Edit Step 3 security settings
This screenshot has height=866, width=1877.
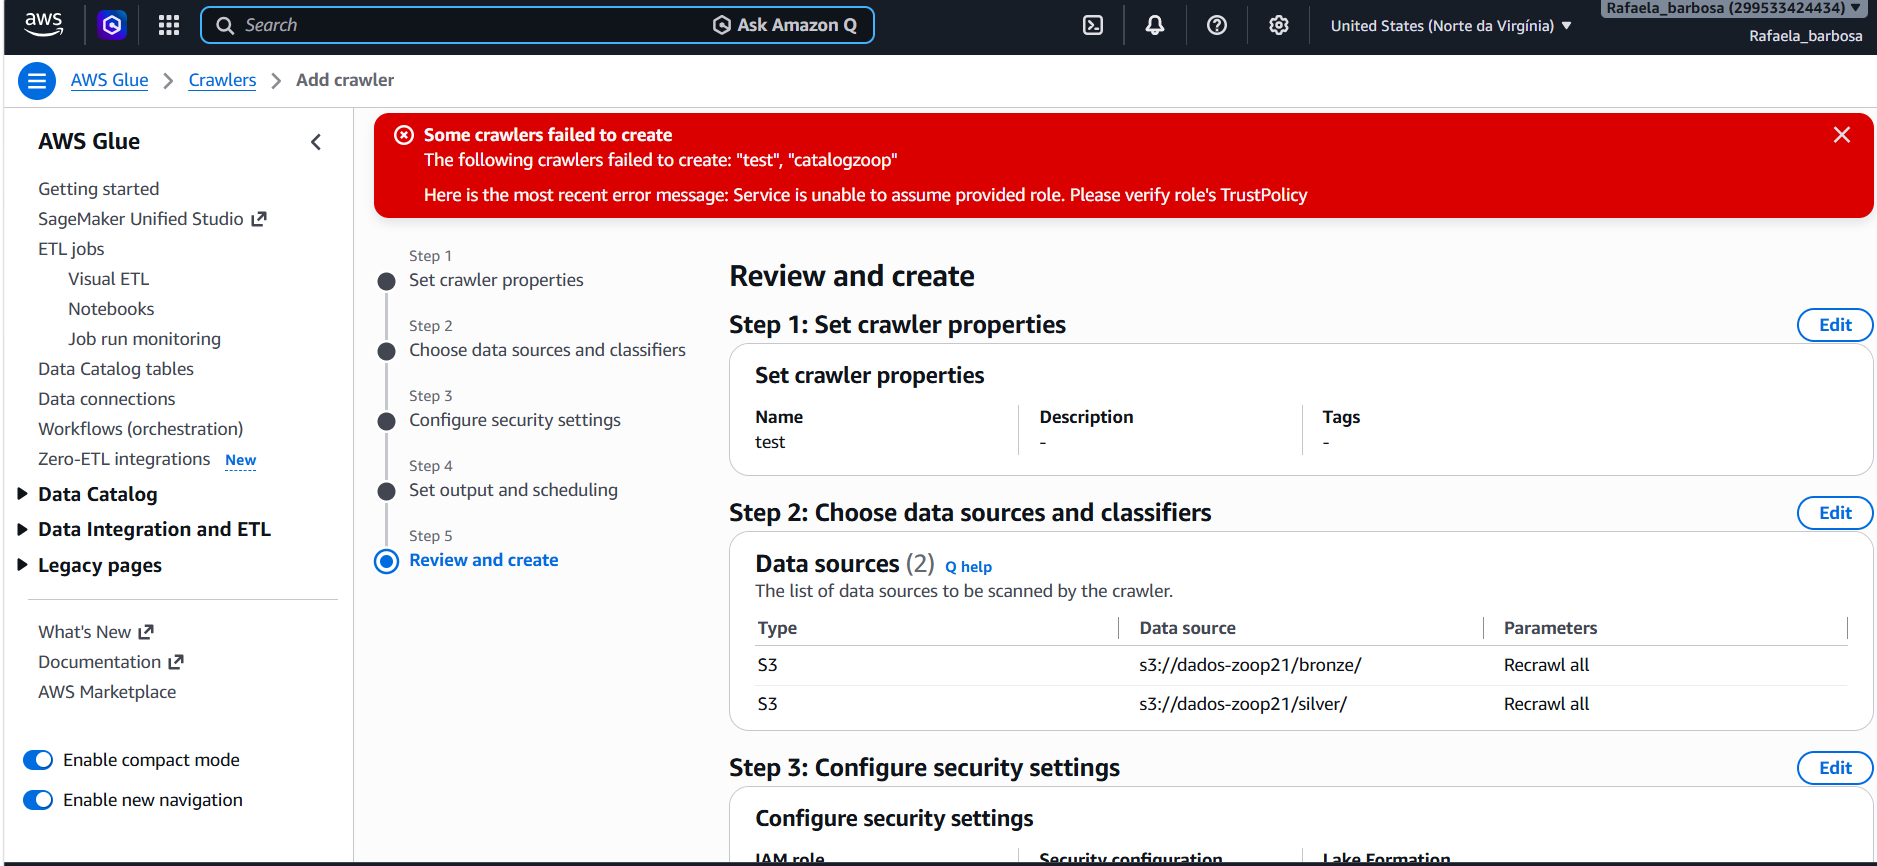coord(1835,768)
